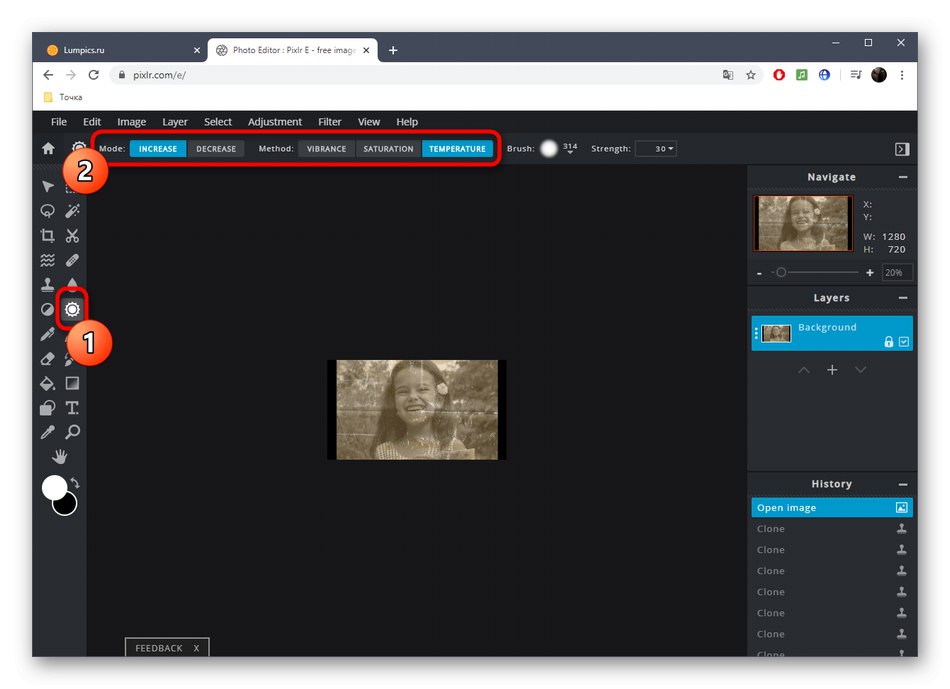The height and width of the screenshot is (689, 950).
Task: Select the Heal bandage tool
Action: click(72, 260)
